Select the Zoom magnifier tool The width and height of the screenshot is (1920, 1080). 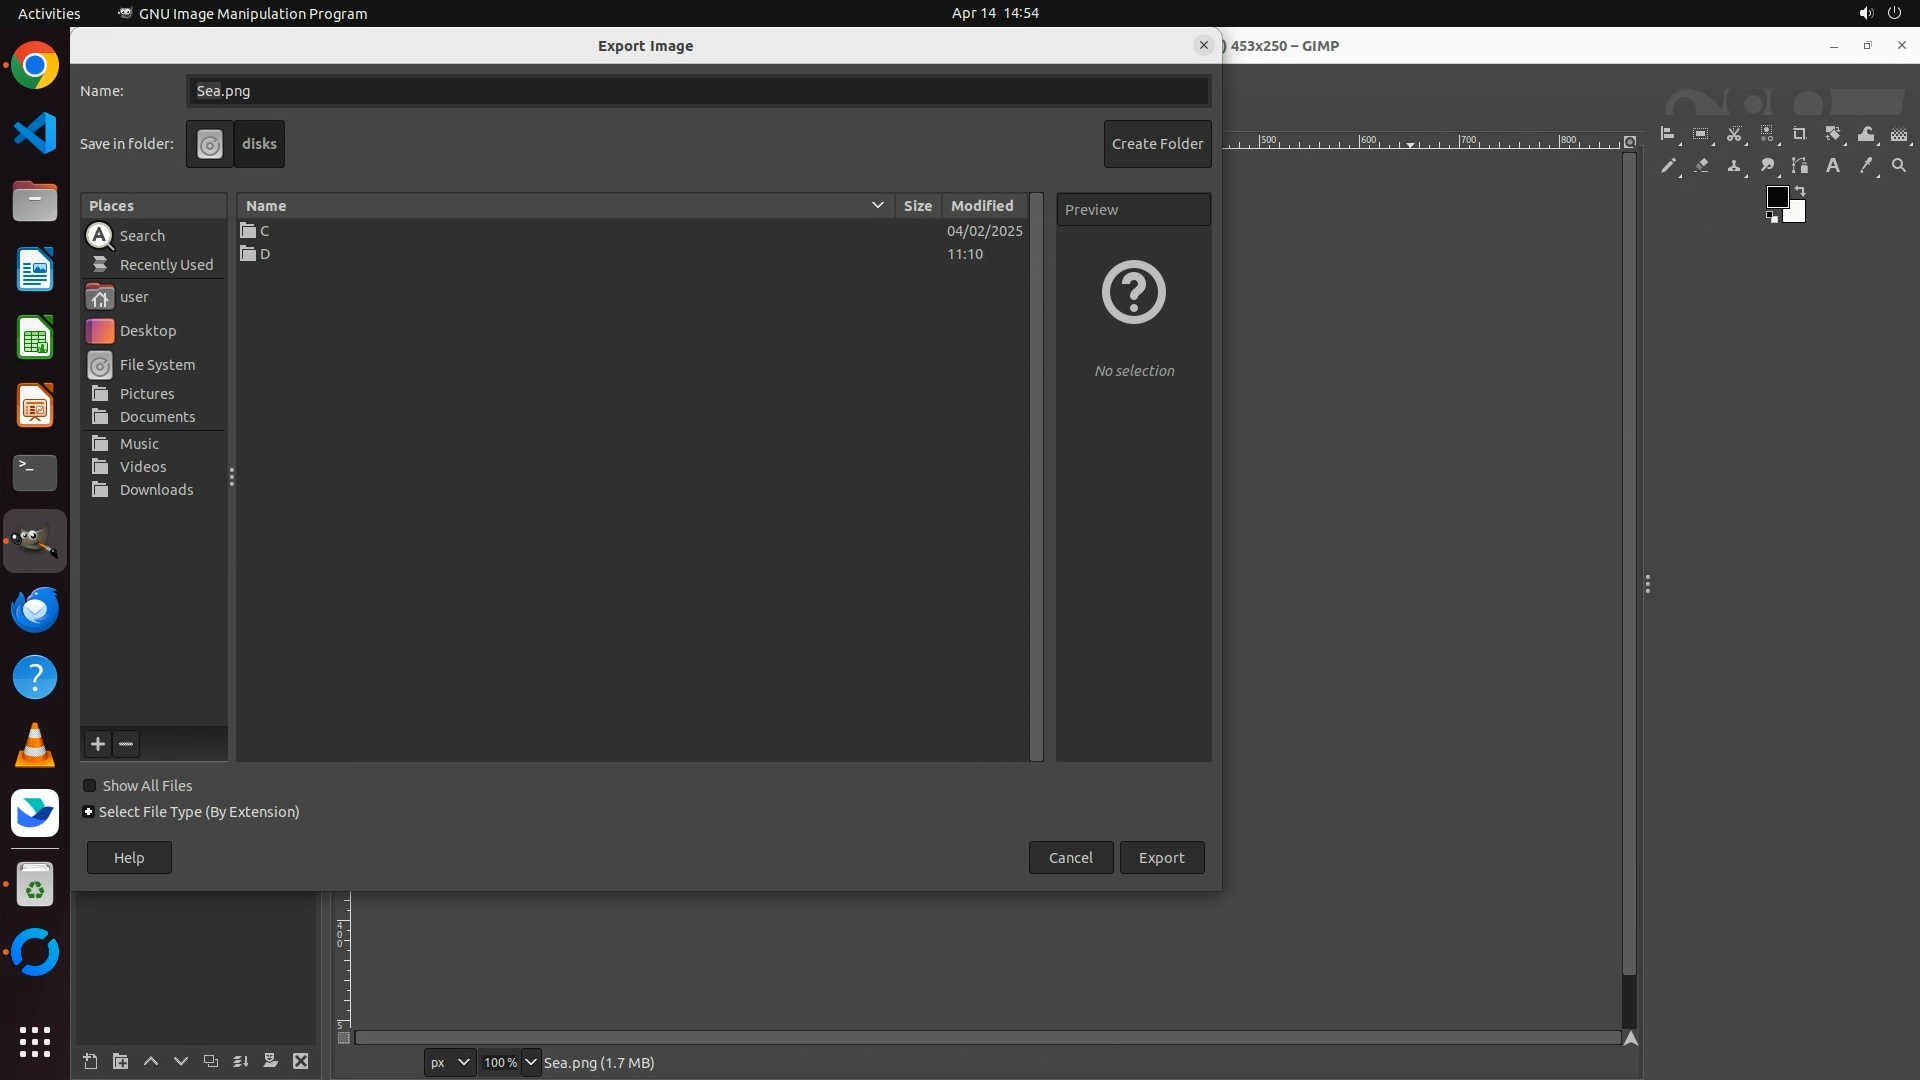pos(1899,166)
